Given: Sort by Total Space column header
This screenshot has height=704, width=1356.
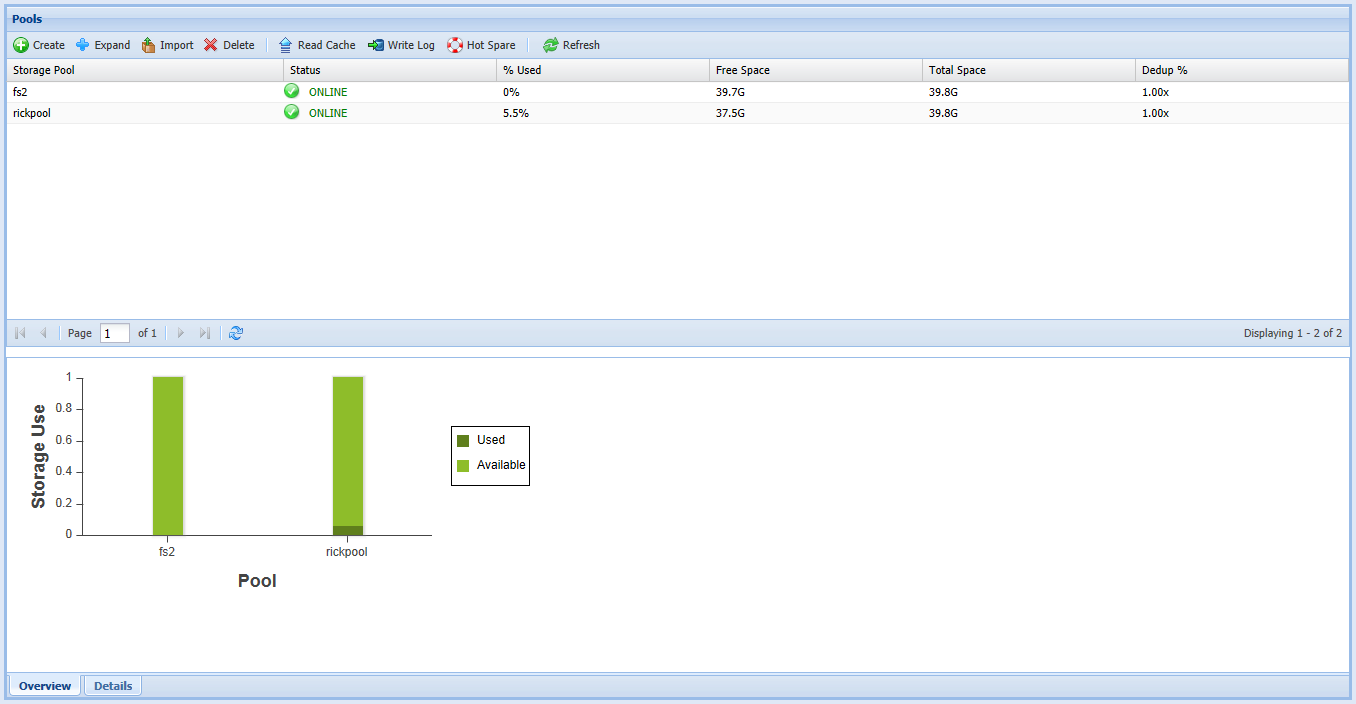Looking at the screenshot, I should tap(1029, 70).
